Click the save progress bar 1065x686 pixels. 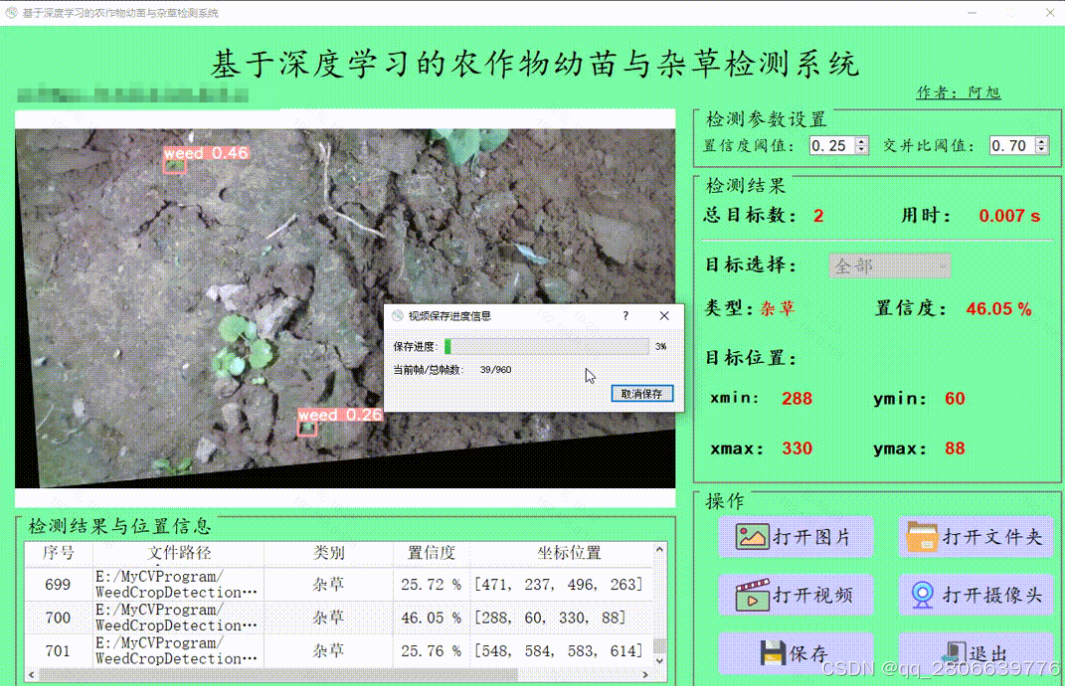click(x=547, y=346)
